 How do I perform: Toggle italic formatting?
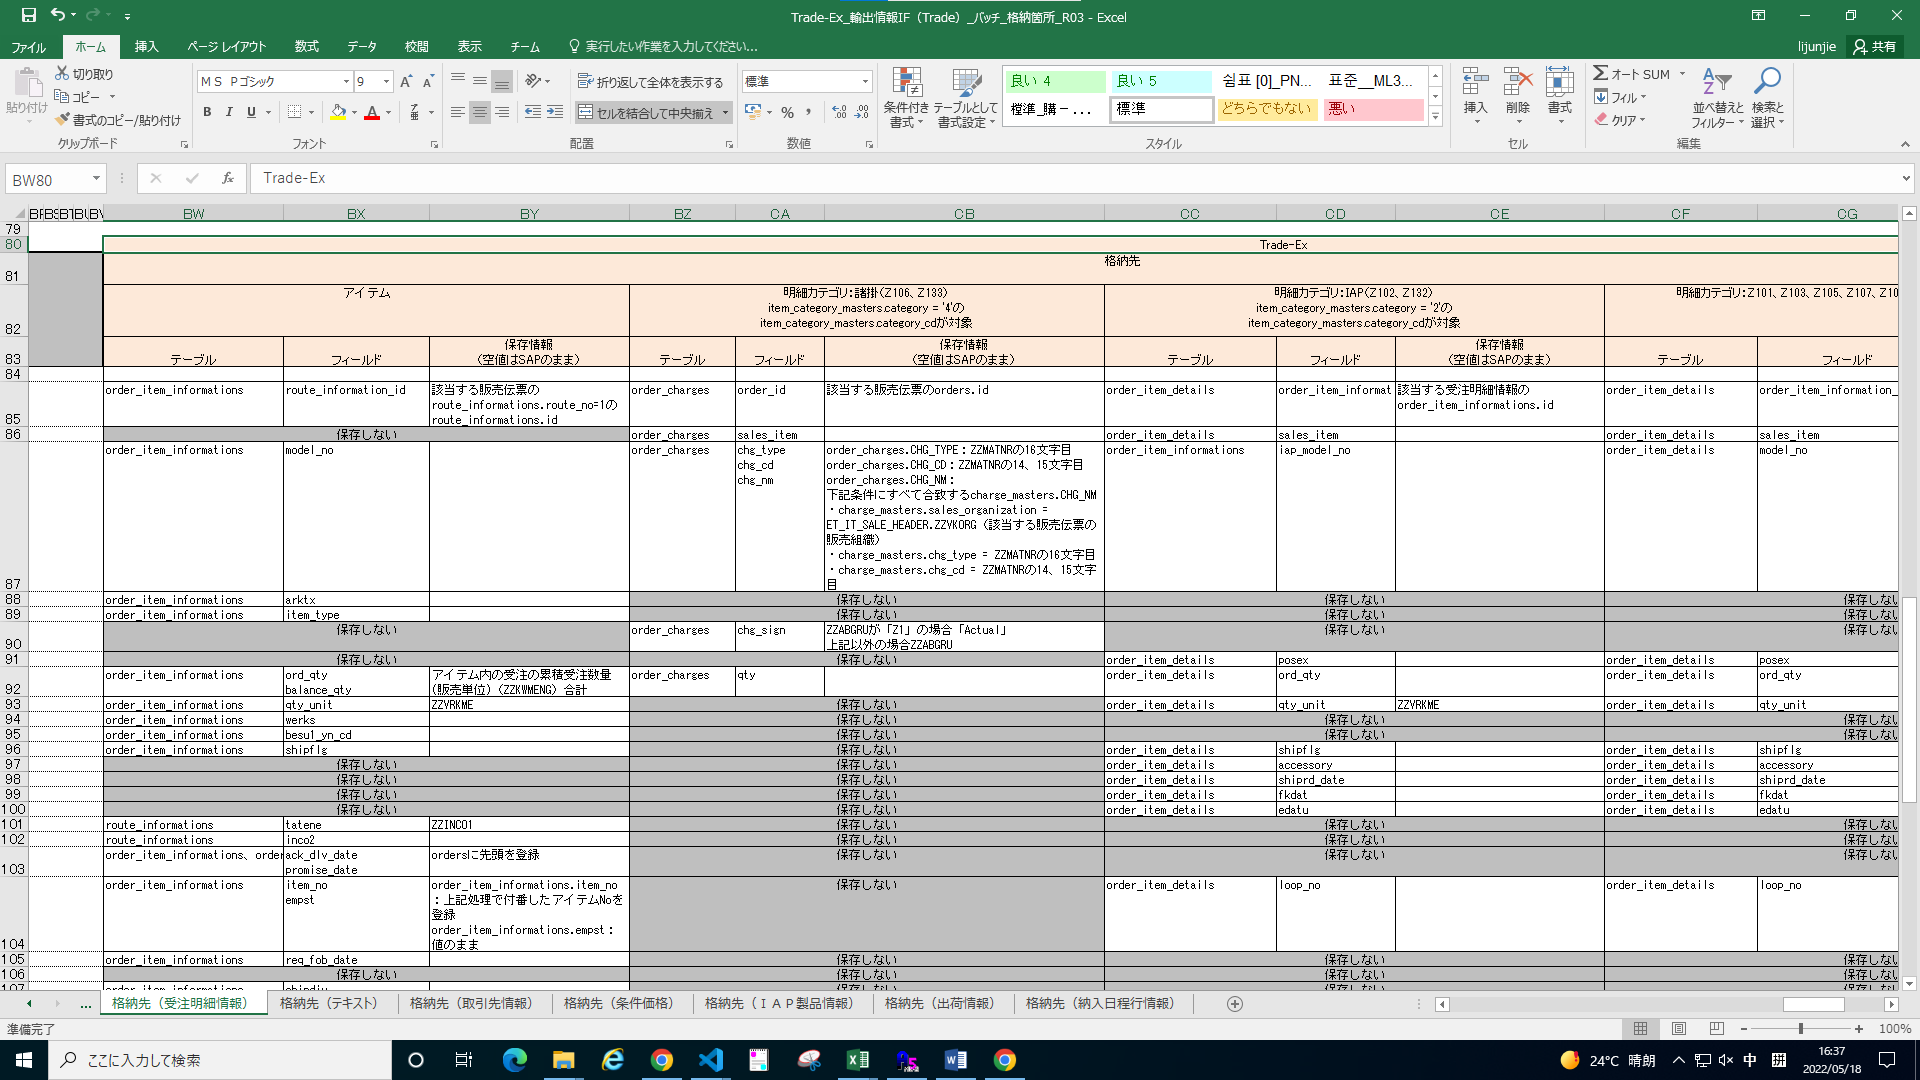tap(229, 112)
